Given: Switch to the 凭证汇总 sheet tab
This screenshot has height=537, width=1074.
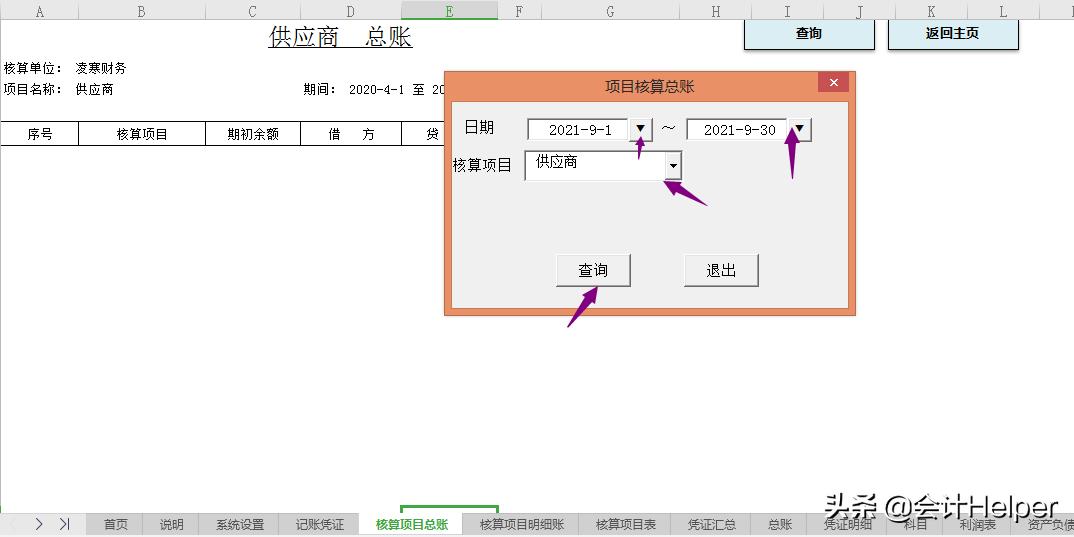Looking at the screenshot, I should 712,525.
